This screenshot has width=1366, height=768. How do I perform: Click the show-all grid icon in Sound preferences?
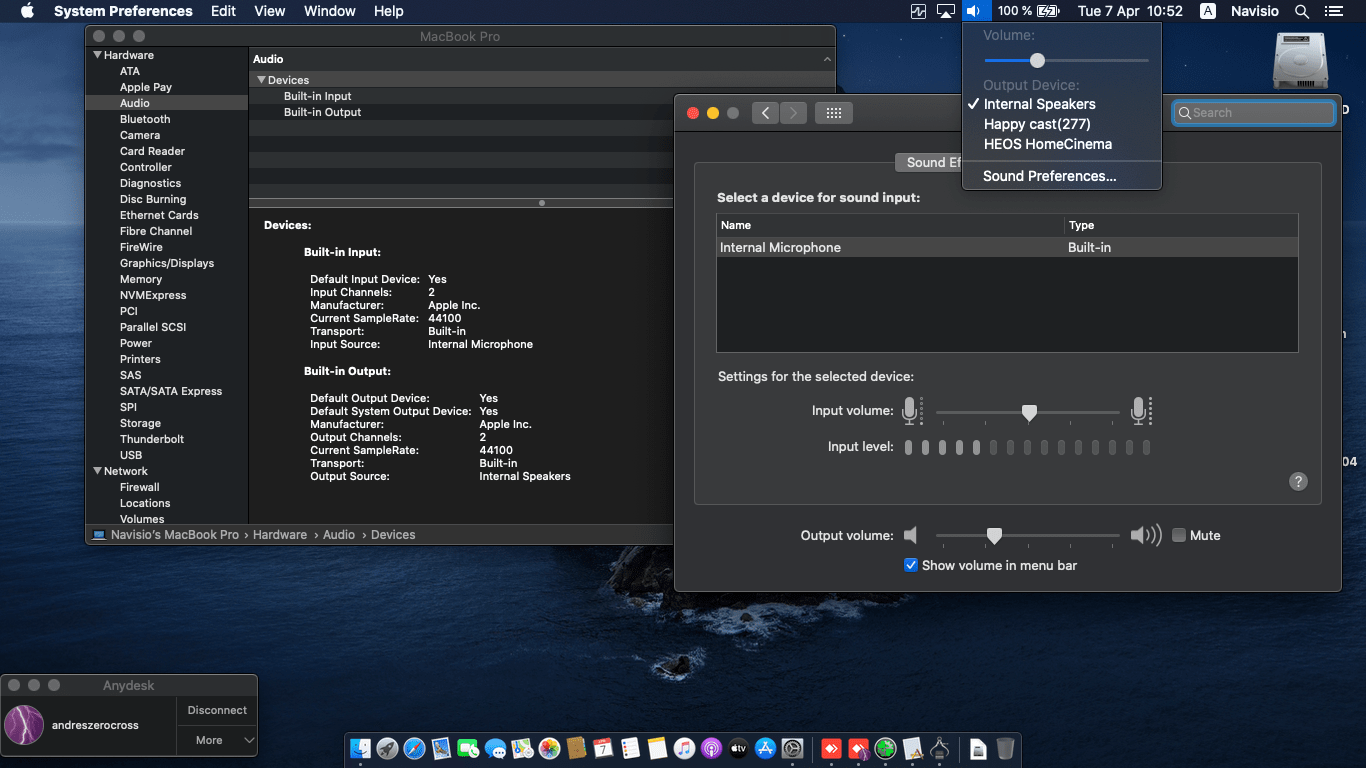pos(835,113)
